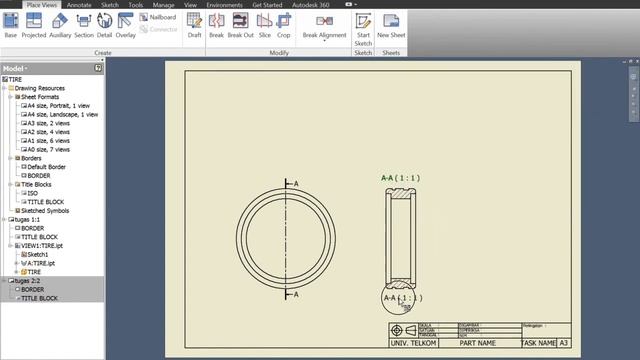Collapse the tugas 1:1 sheet node
Screen dimensions: 640x360
pos(4,220)
